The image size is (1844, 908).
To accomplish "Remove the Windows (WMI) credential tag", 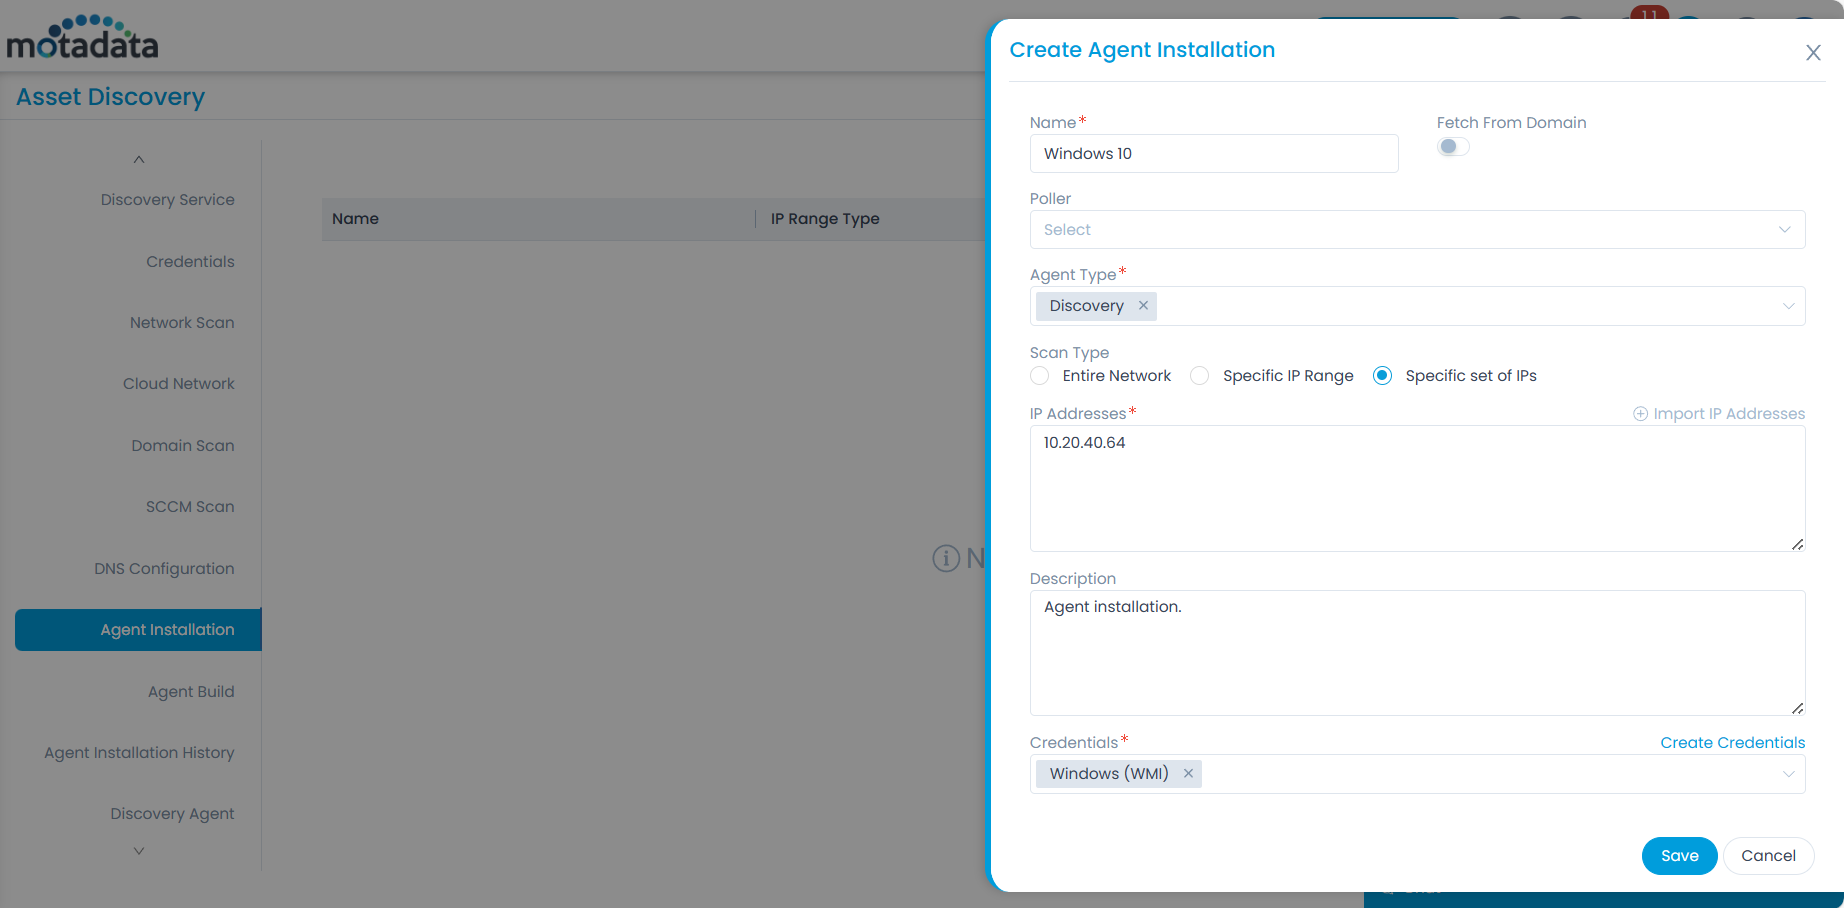I will 1188,774.
